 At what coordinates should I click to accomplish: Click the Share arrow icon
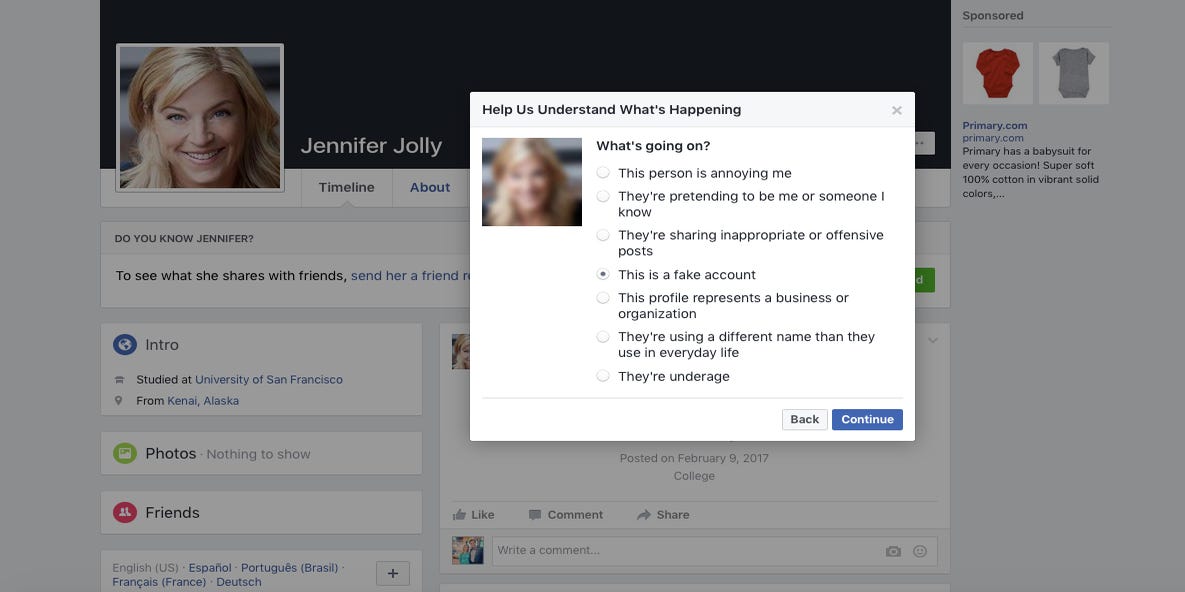coord(644,515)
